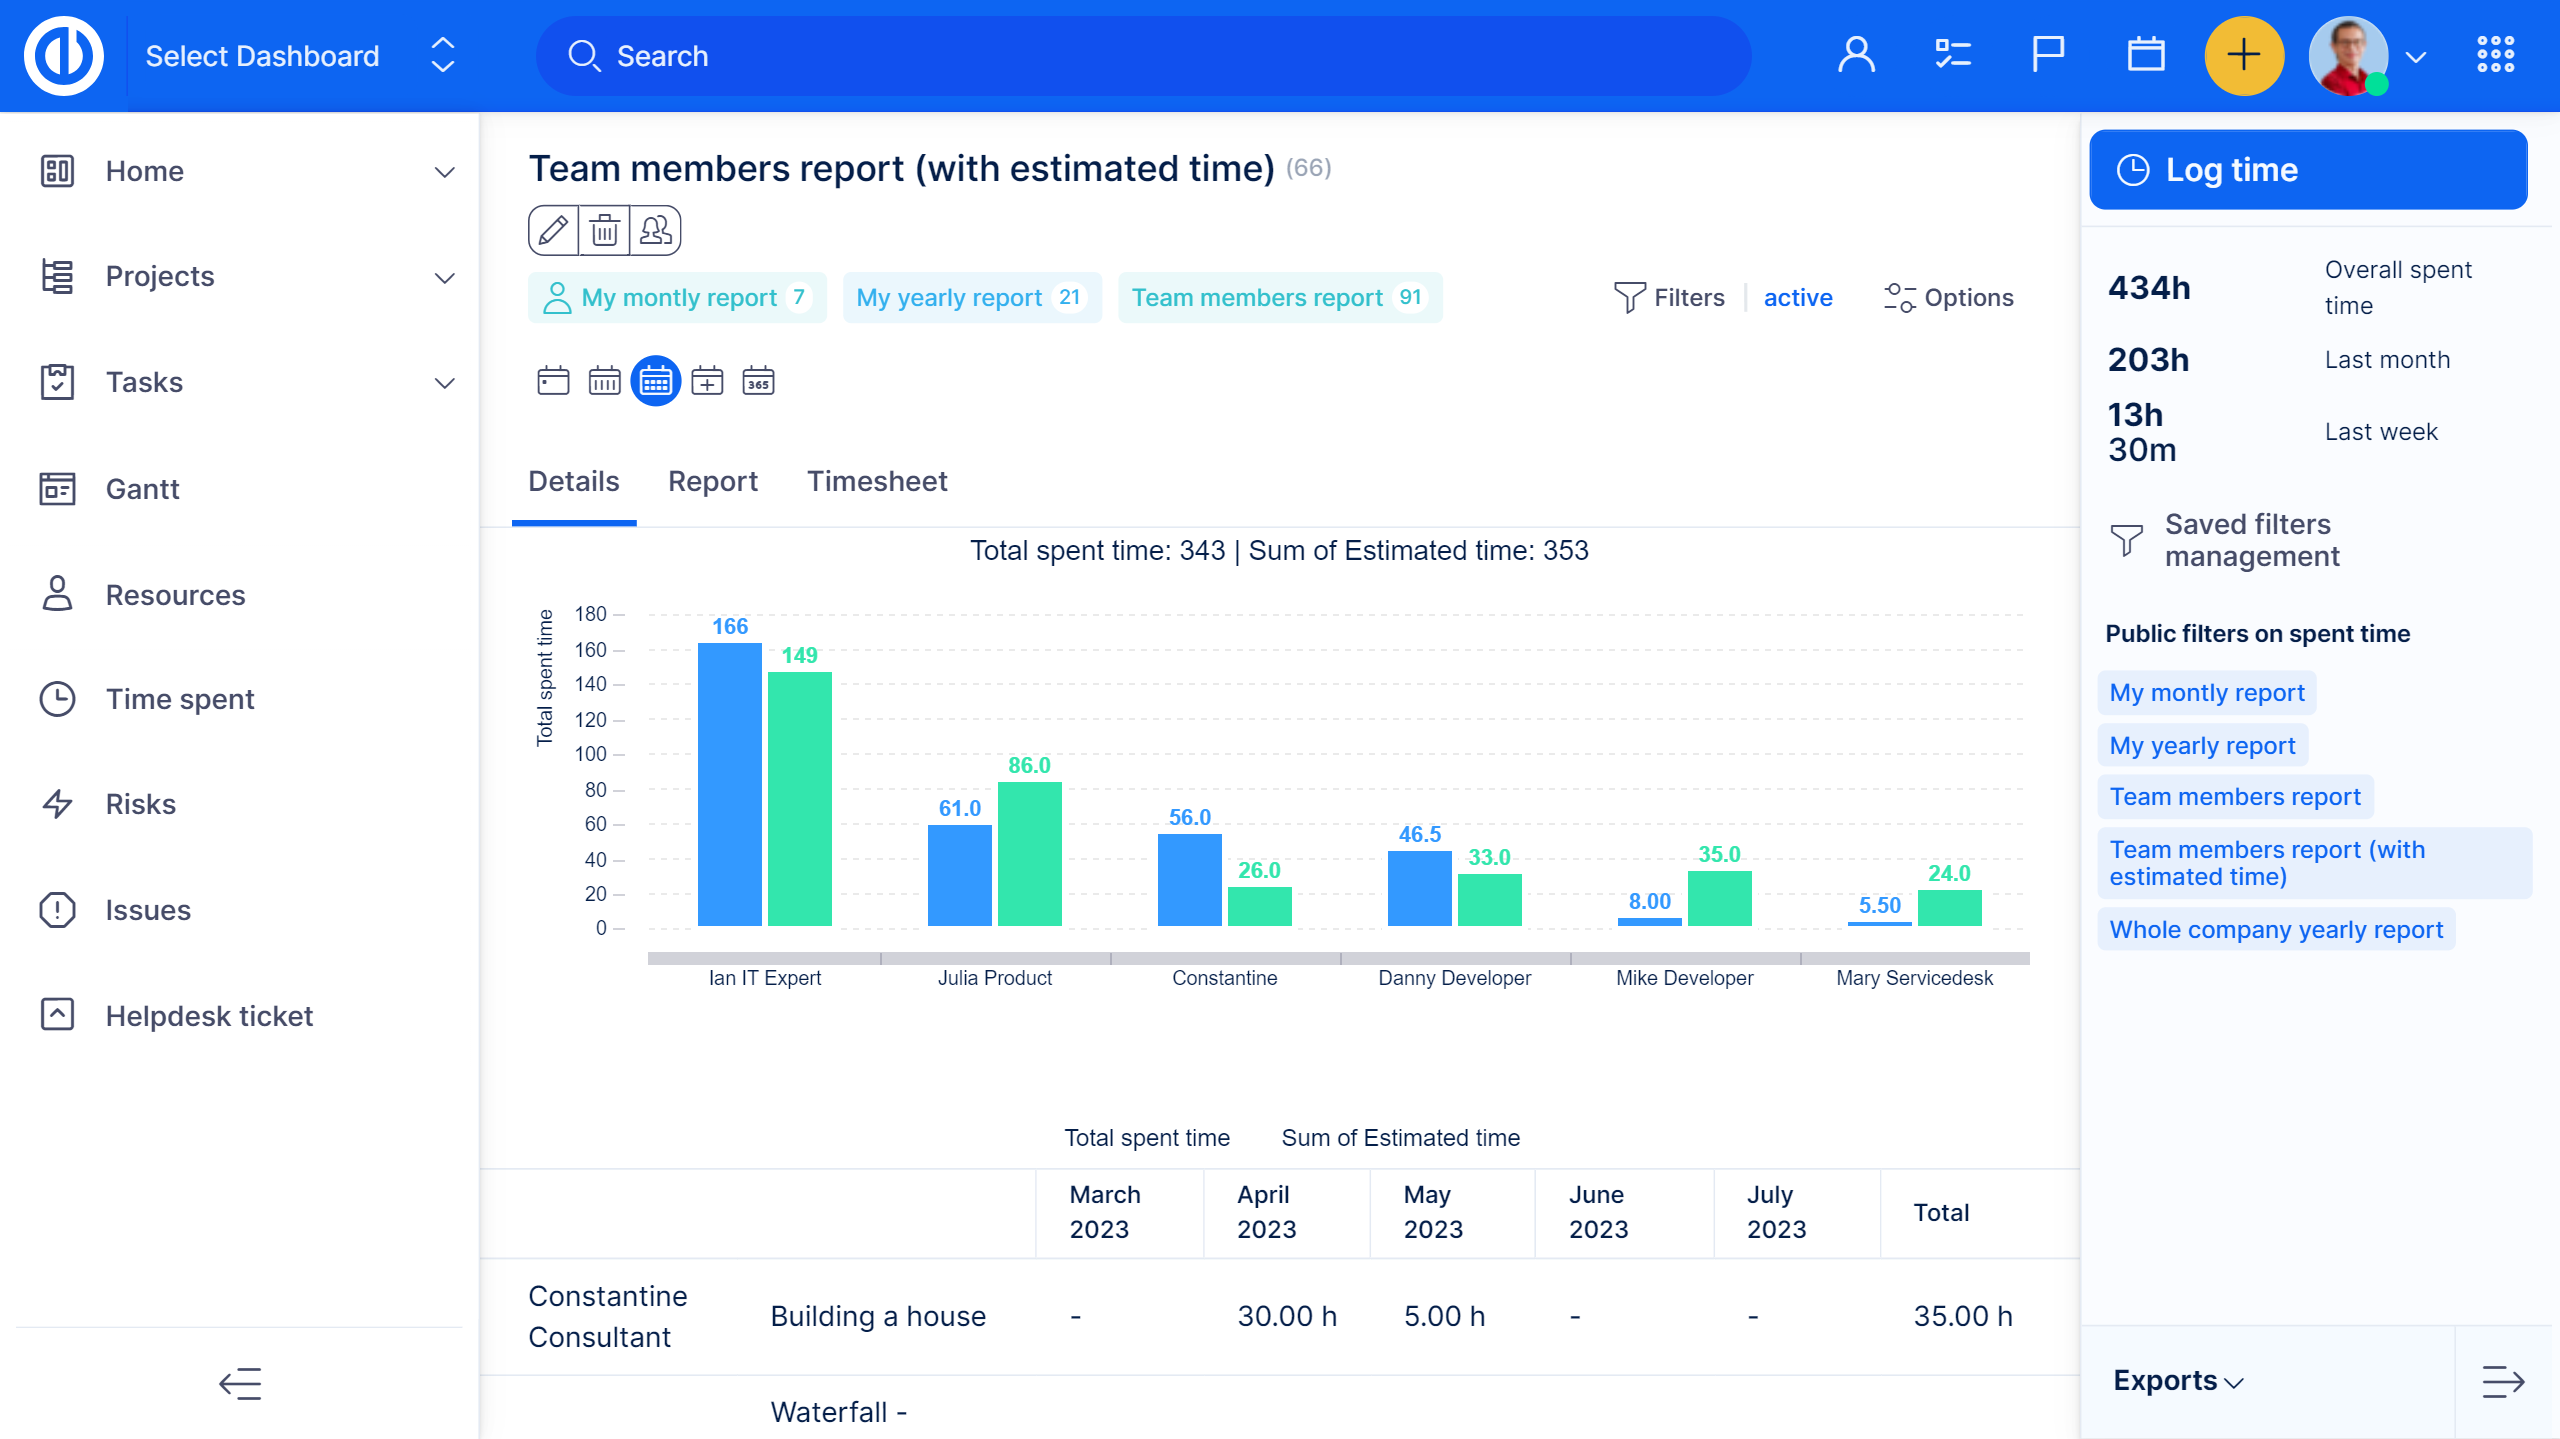The image size is (2560, 1439).
Task: Open the calendar icon in top bar
Action: pyautogui.click(x=2145, y=56)
